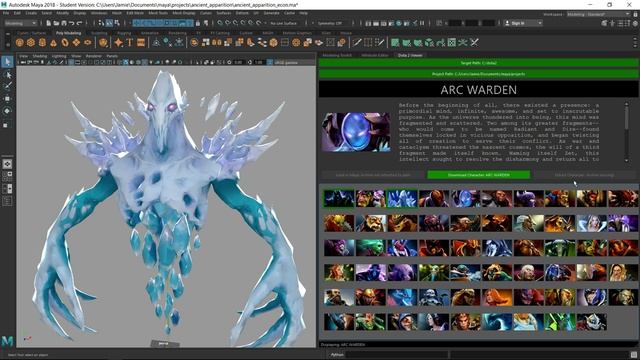Open the File menu

pos(6,13)
